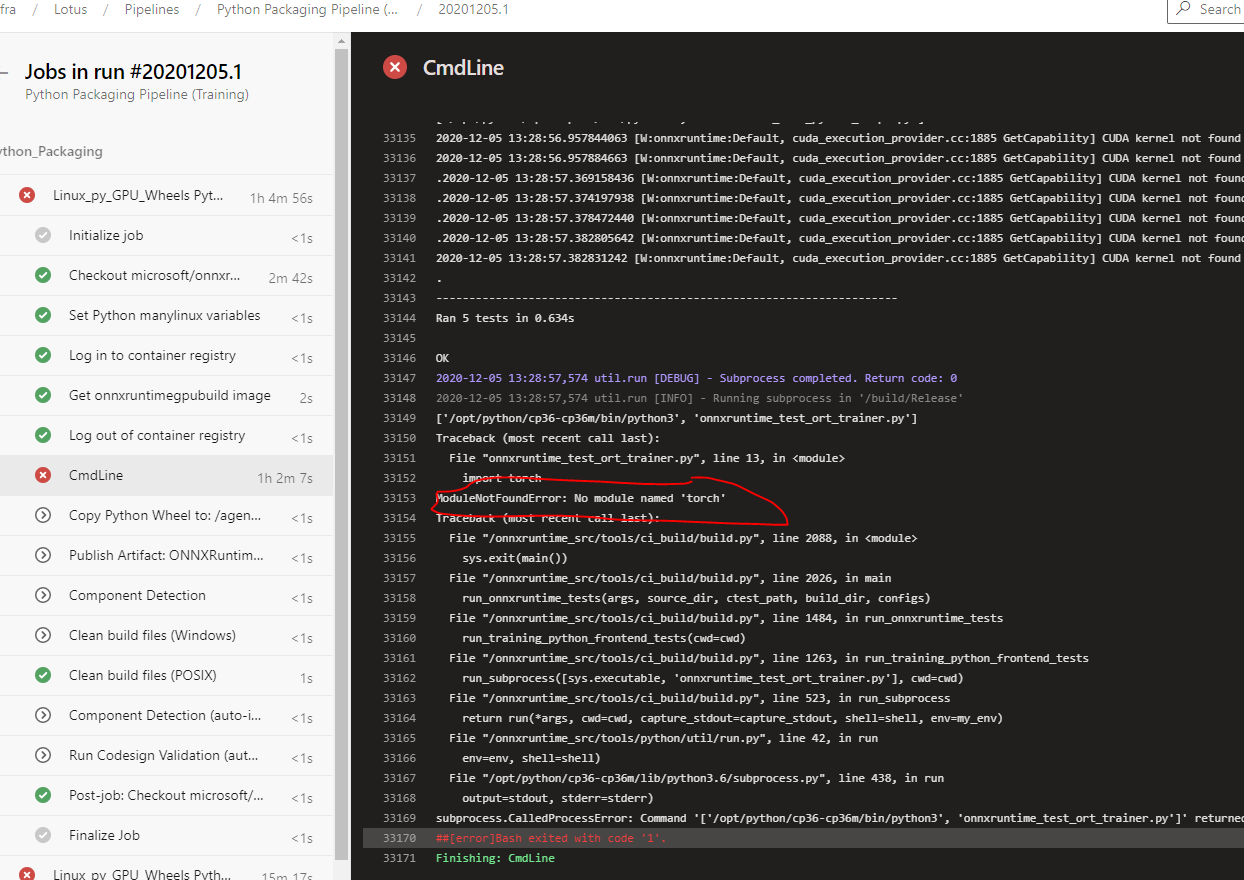The height and width of the screenshot is (880, 1244).
Task: Click the success icon on Set Python manylinux variables
Action: tap(42, 315)
